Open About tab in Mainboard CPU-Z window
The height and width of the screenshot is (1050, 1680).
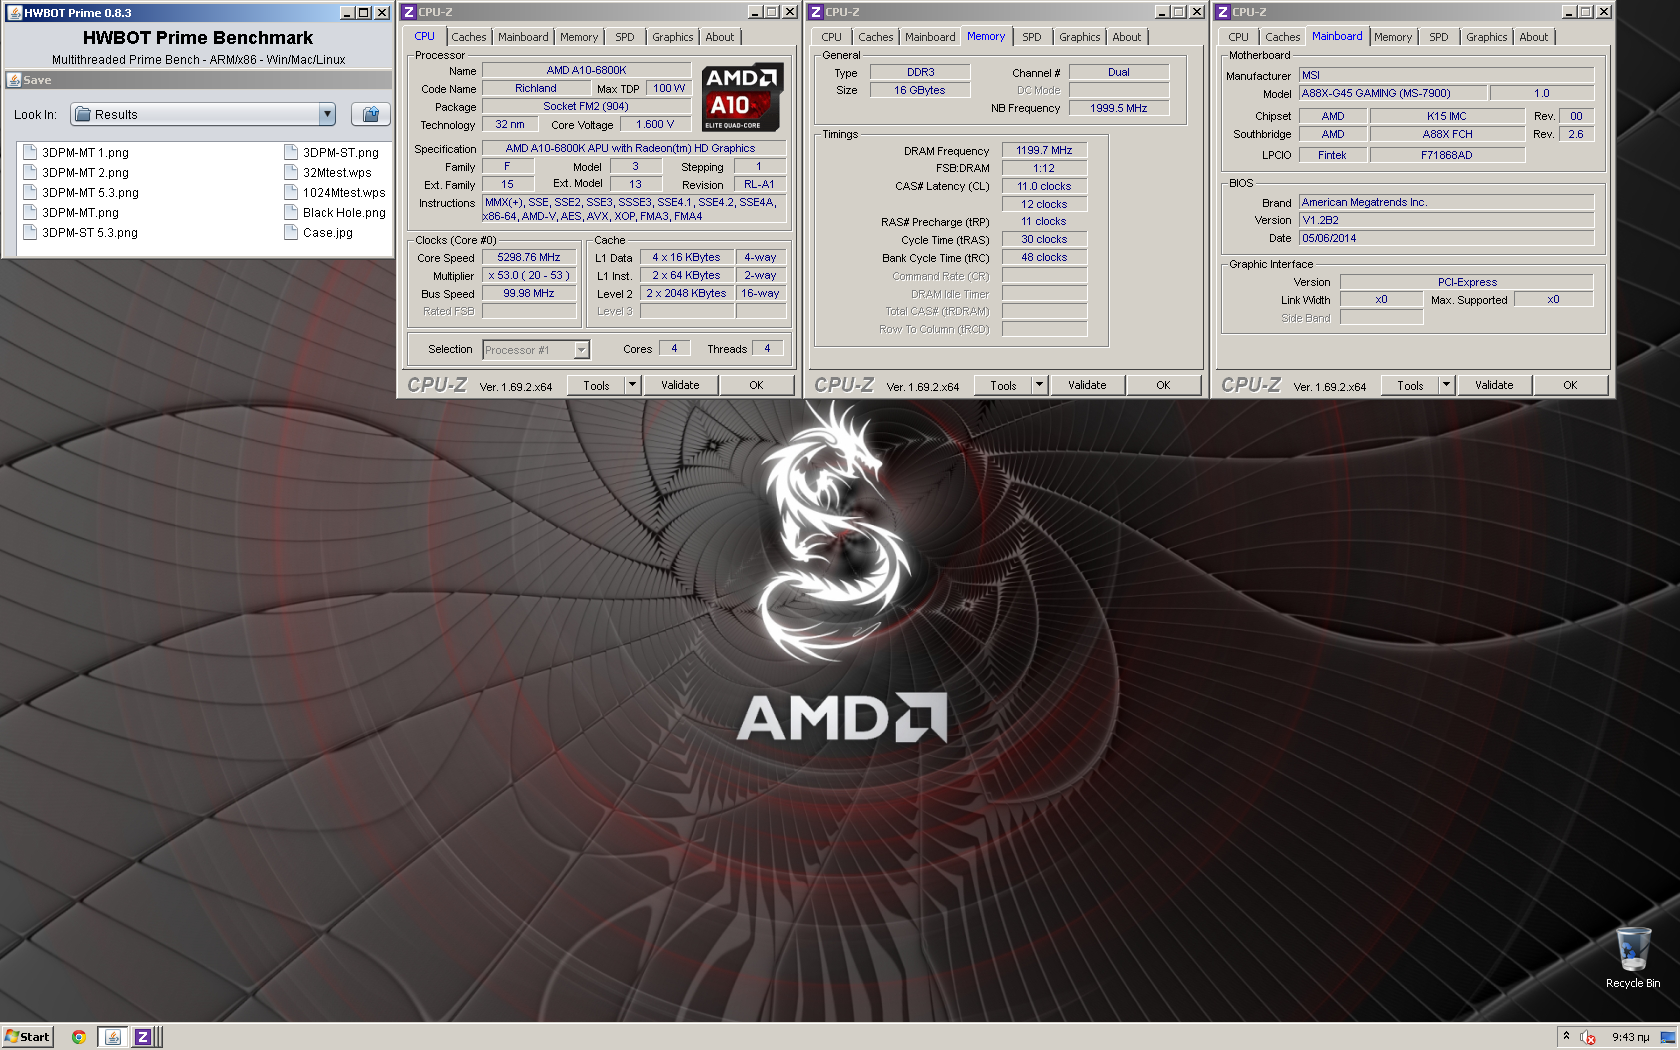pos(1534,37)
